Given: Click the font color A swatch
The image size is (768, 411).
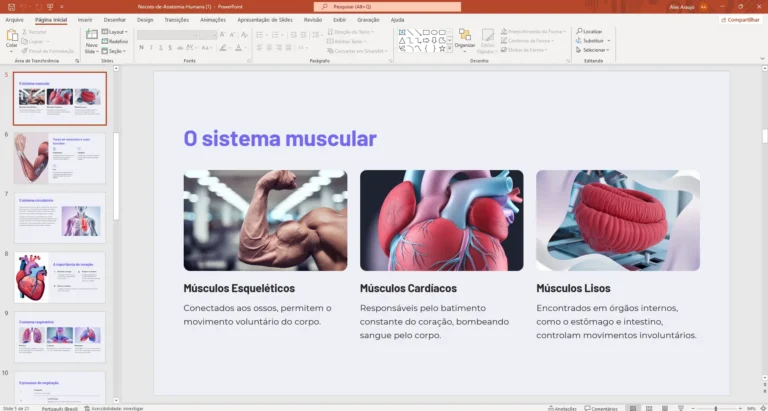Looking at the screenshot, I should pos(238,48).
